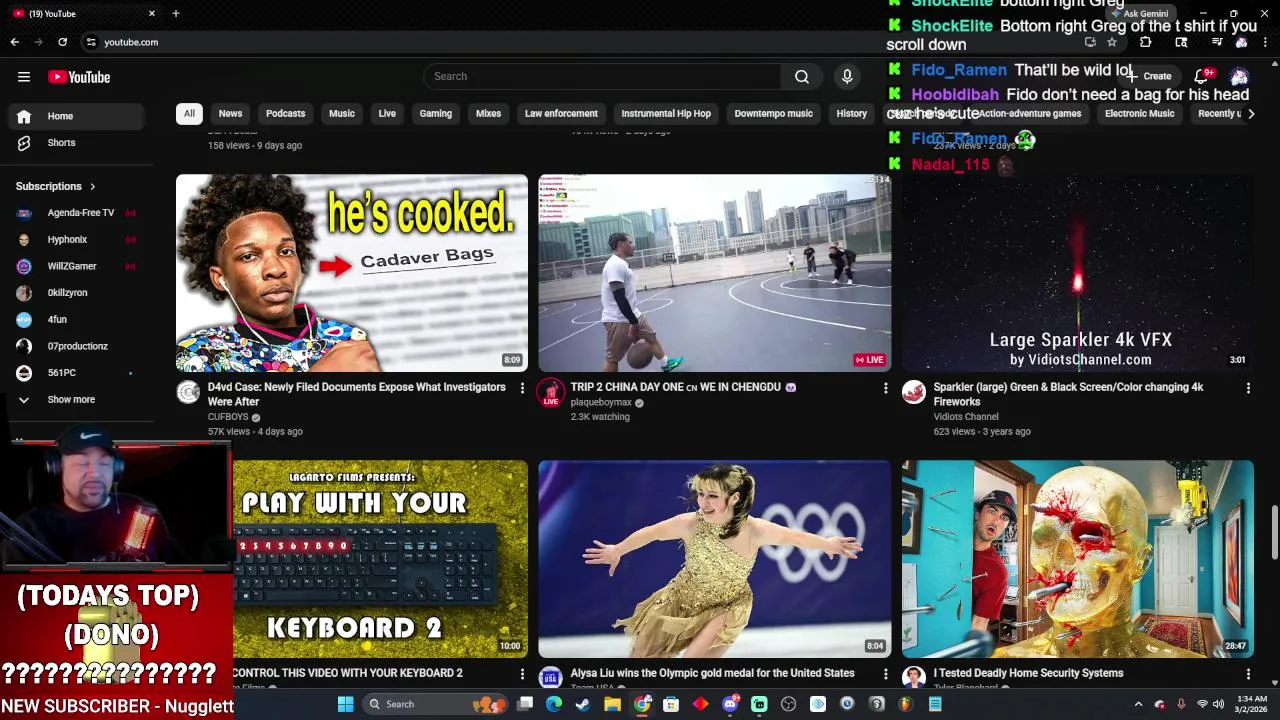Select the Music filter chip

point(342,114)
